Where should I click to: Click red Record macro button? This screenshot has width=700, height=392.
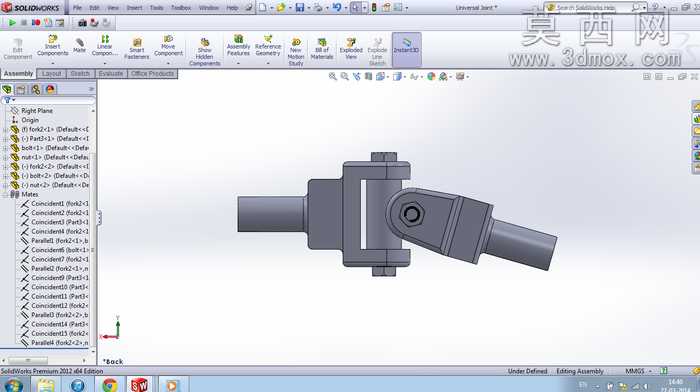(36, 22)
